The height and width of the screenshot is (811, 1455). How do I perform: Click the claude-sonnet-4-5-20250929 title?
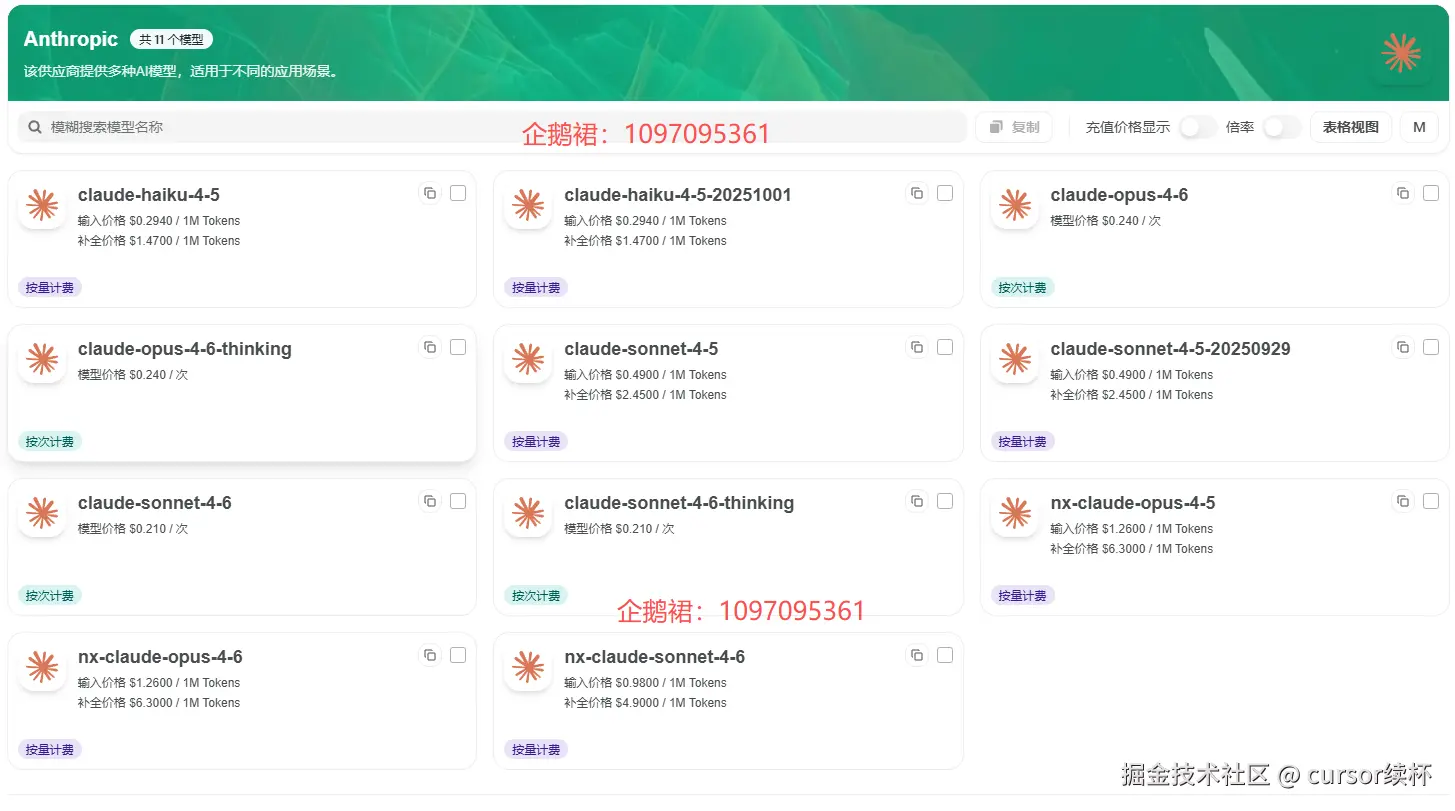point(1170,349)
